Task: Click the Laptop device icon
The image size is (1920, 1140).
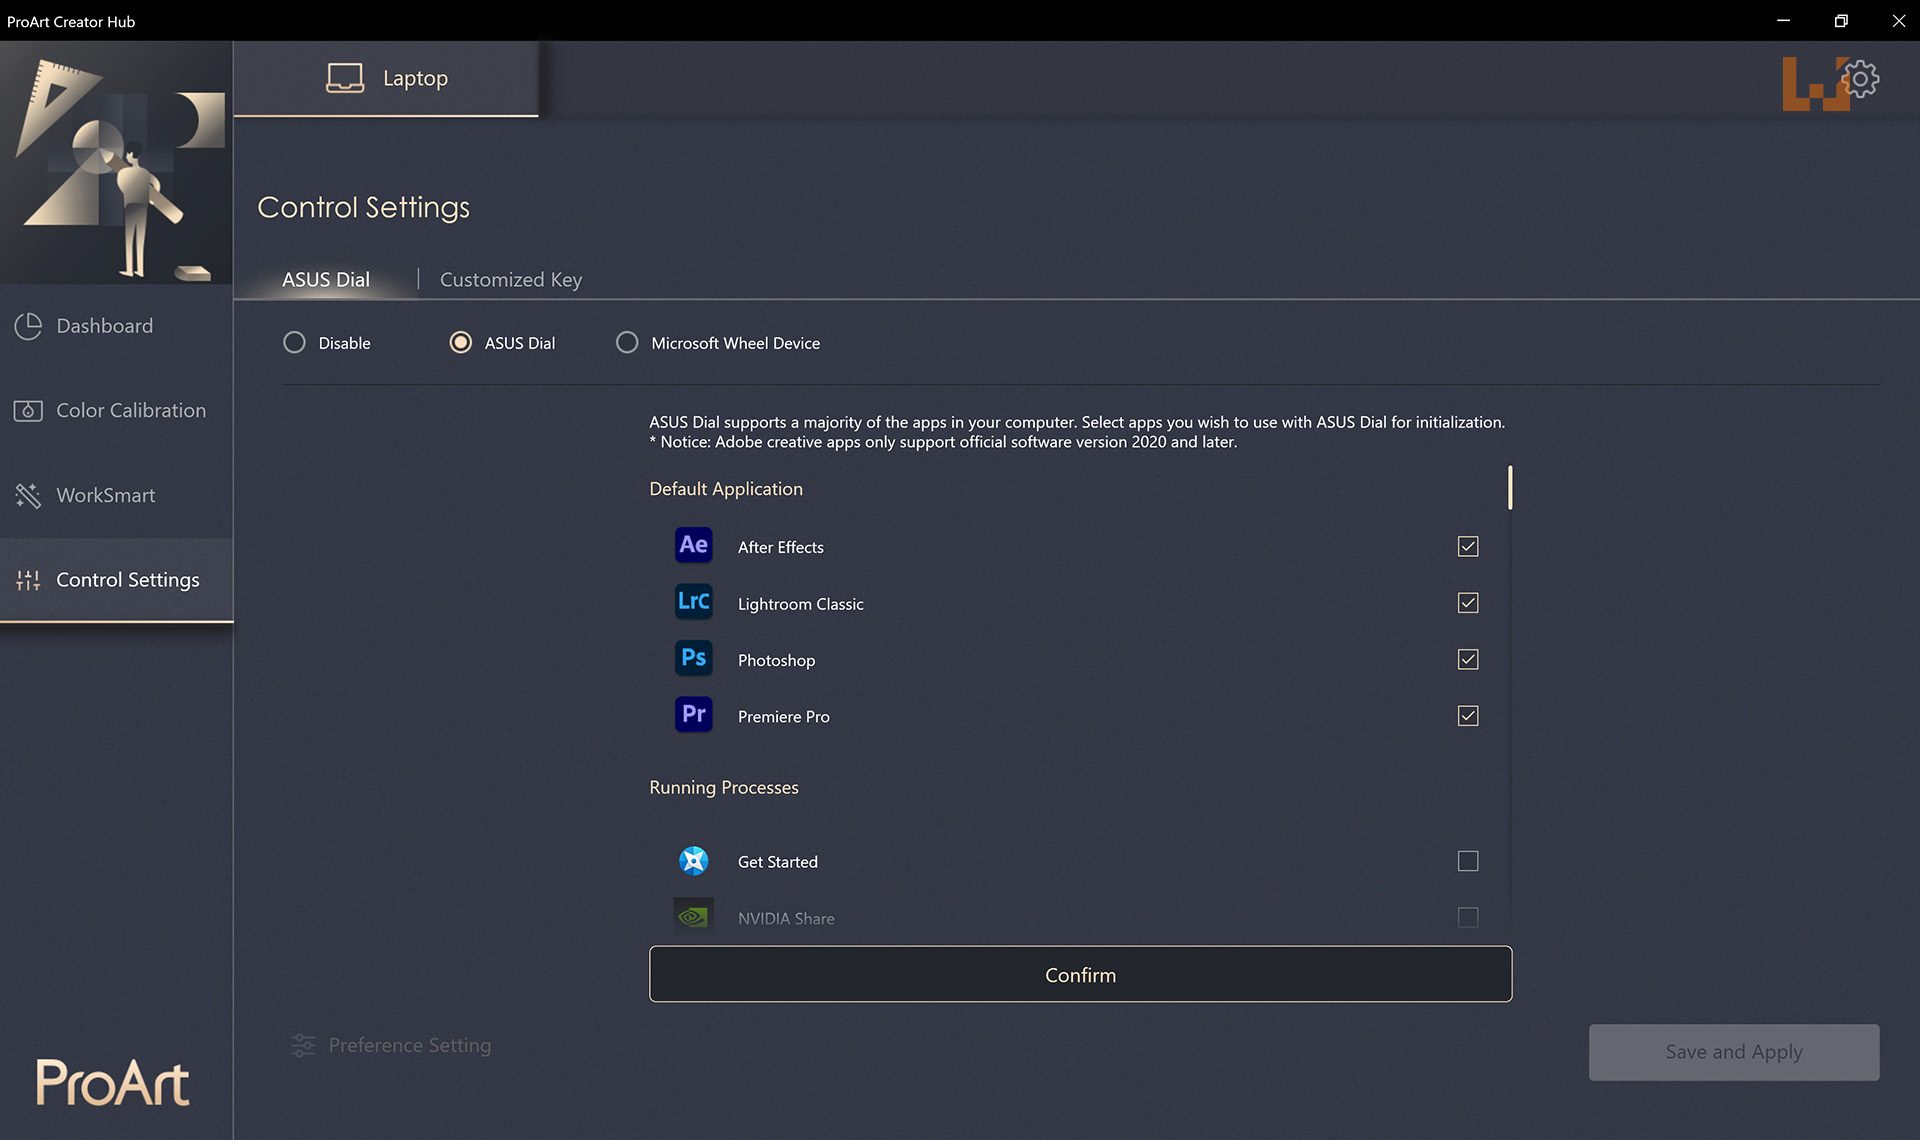Action: tap(345, 78)
